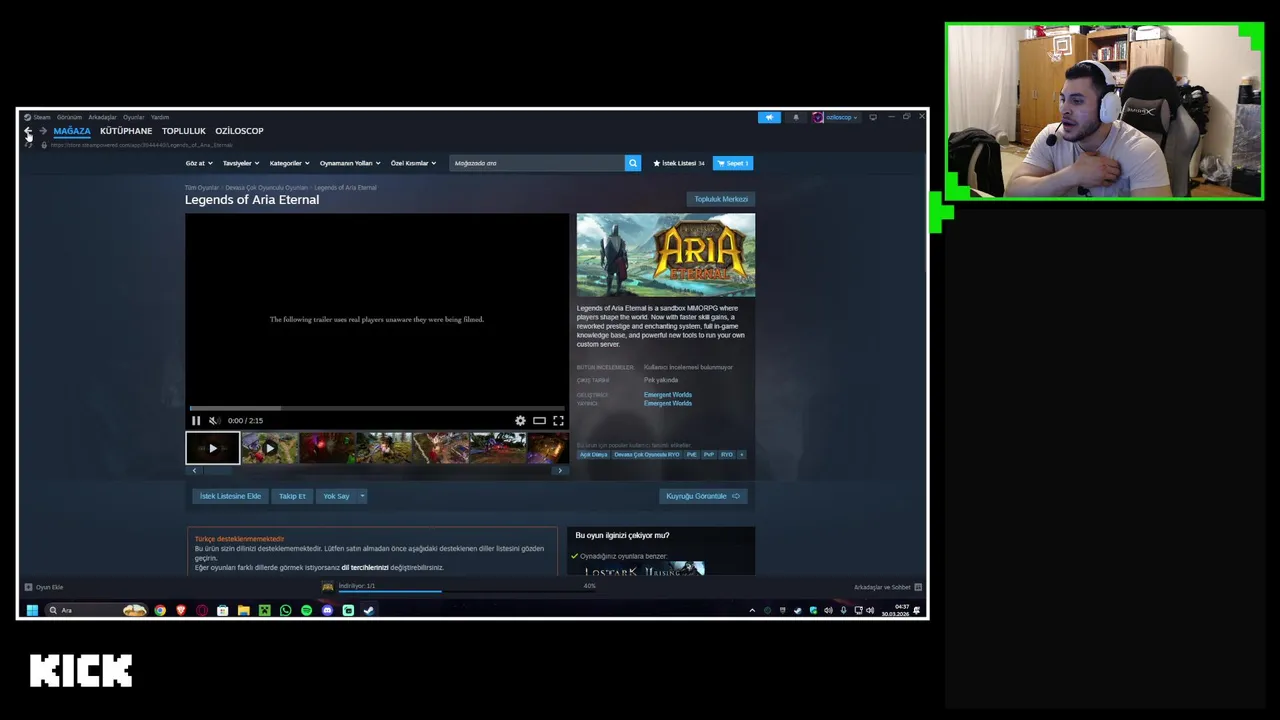
Task: Click the Windows taskbar Ara search box
Action: [x=95, y=610]
